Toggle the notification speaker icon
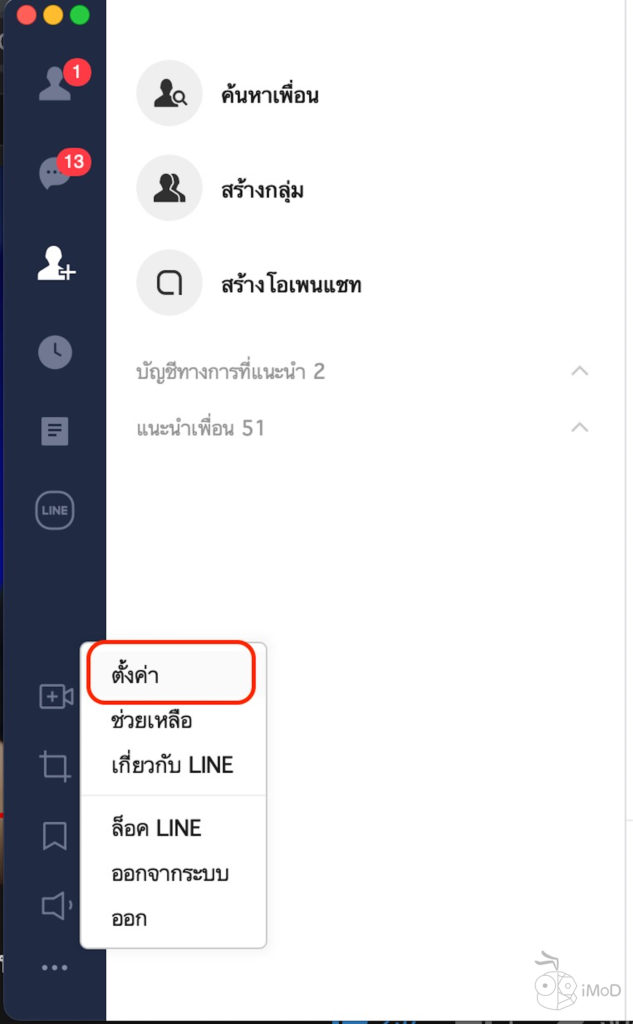 [56, 905]
